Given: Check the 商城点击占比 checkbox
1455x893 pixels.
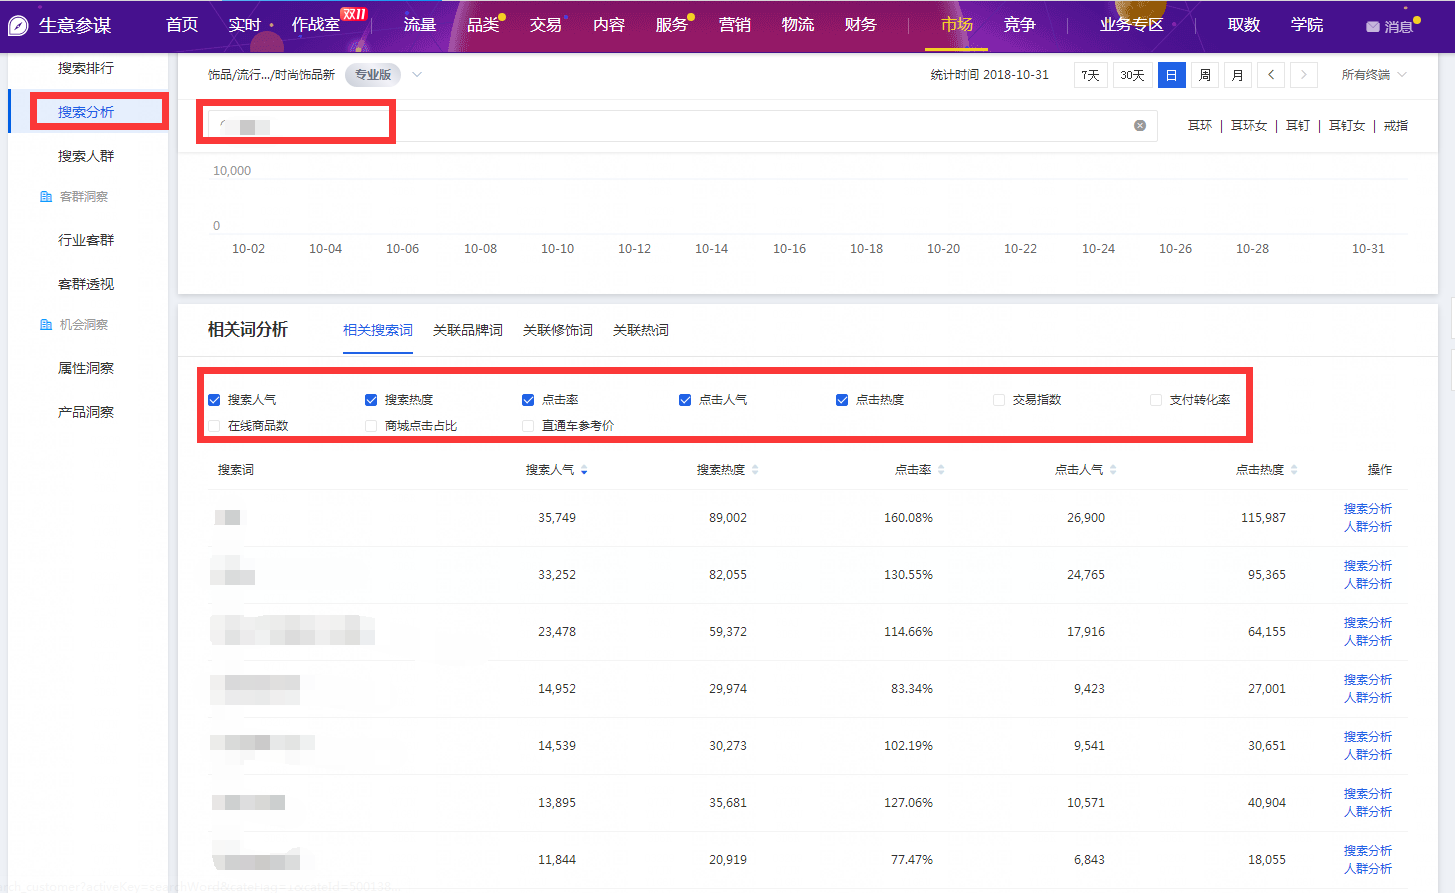Looking at the screenshot, I should point(371,426).
